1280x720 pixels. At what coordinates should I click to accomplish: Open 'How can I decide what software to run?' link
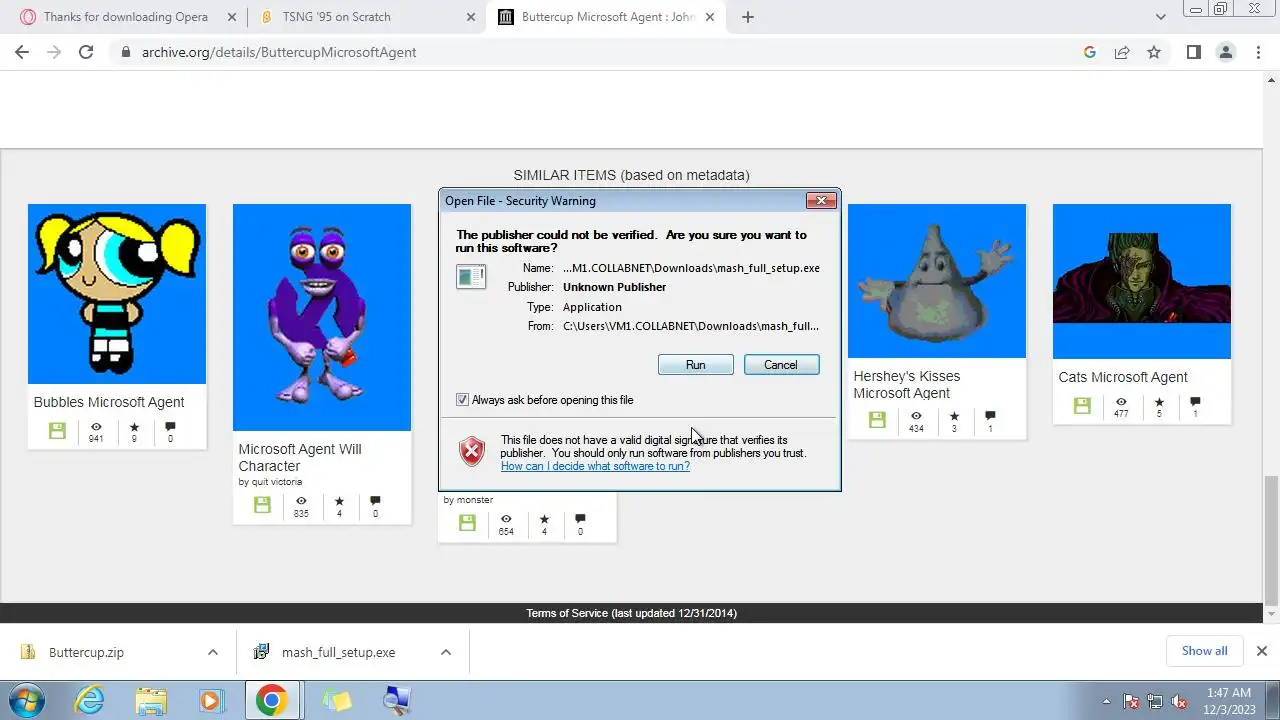click(x=595, y=466)
